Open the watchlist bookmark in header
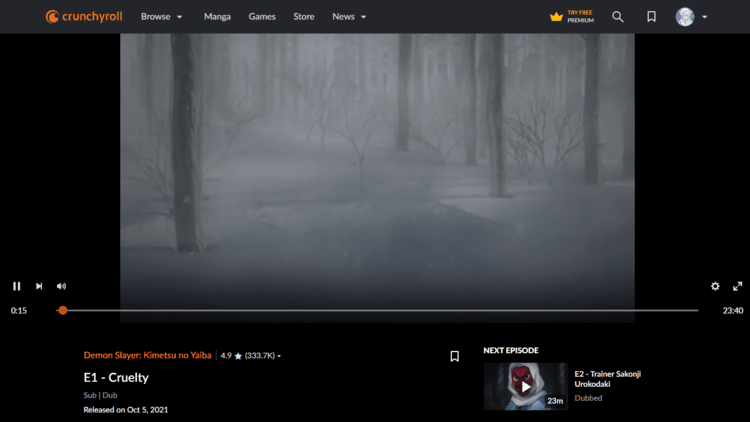Screen dimensions: 750x422 651,17
